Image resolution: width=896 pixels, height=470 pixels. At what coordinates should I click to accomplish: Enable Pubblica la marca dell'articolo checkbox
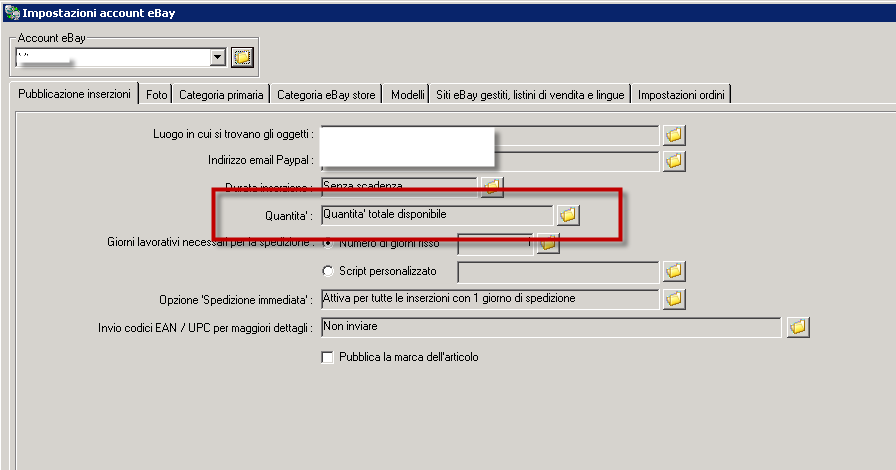click(x=327, y=357)
